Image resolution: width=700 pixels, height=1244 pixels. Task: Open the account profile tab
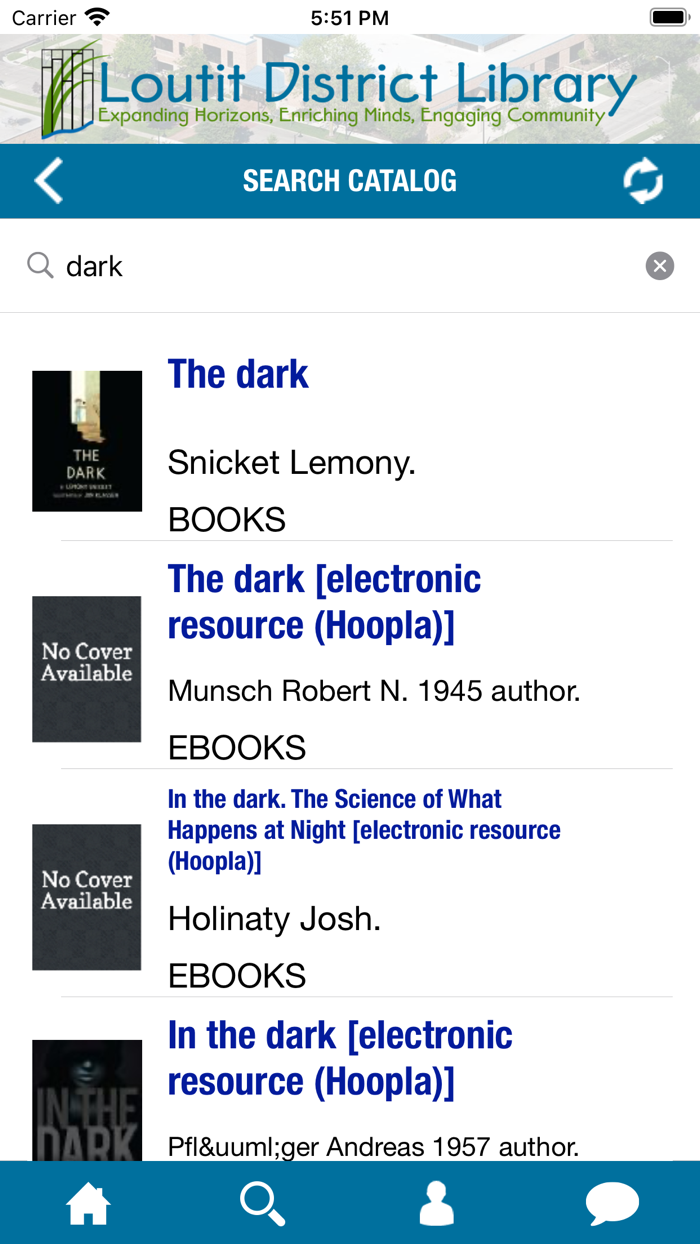click(x=437, y=1203)
